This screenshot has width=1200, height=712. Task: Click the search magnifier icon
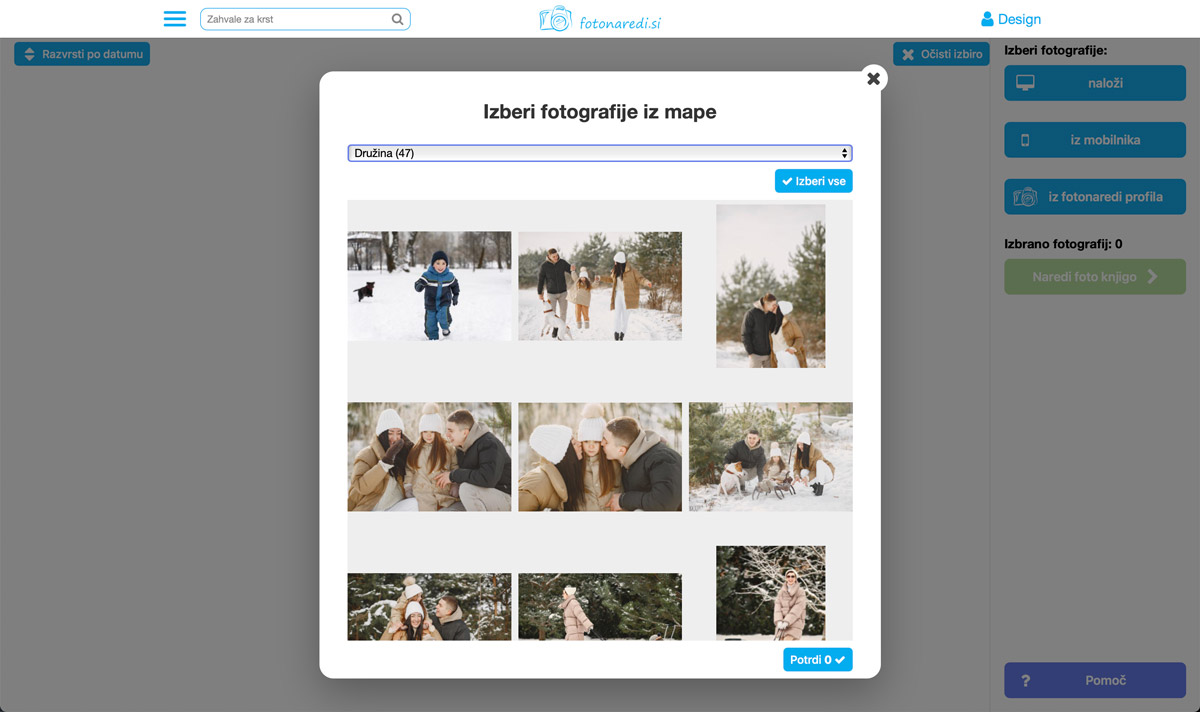[x=397, y=19]
